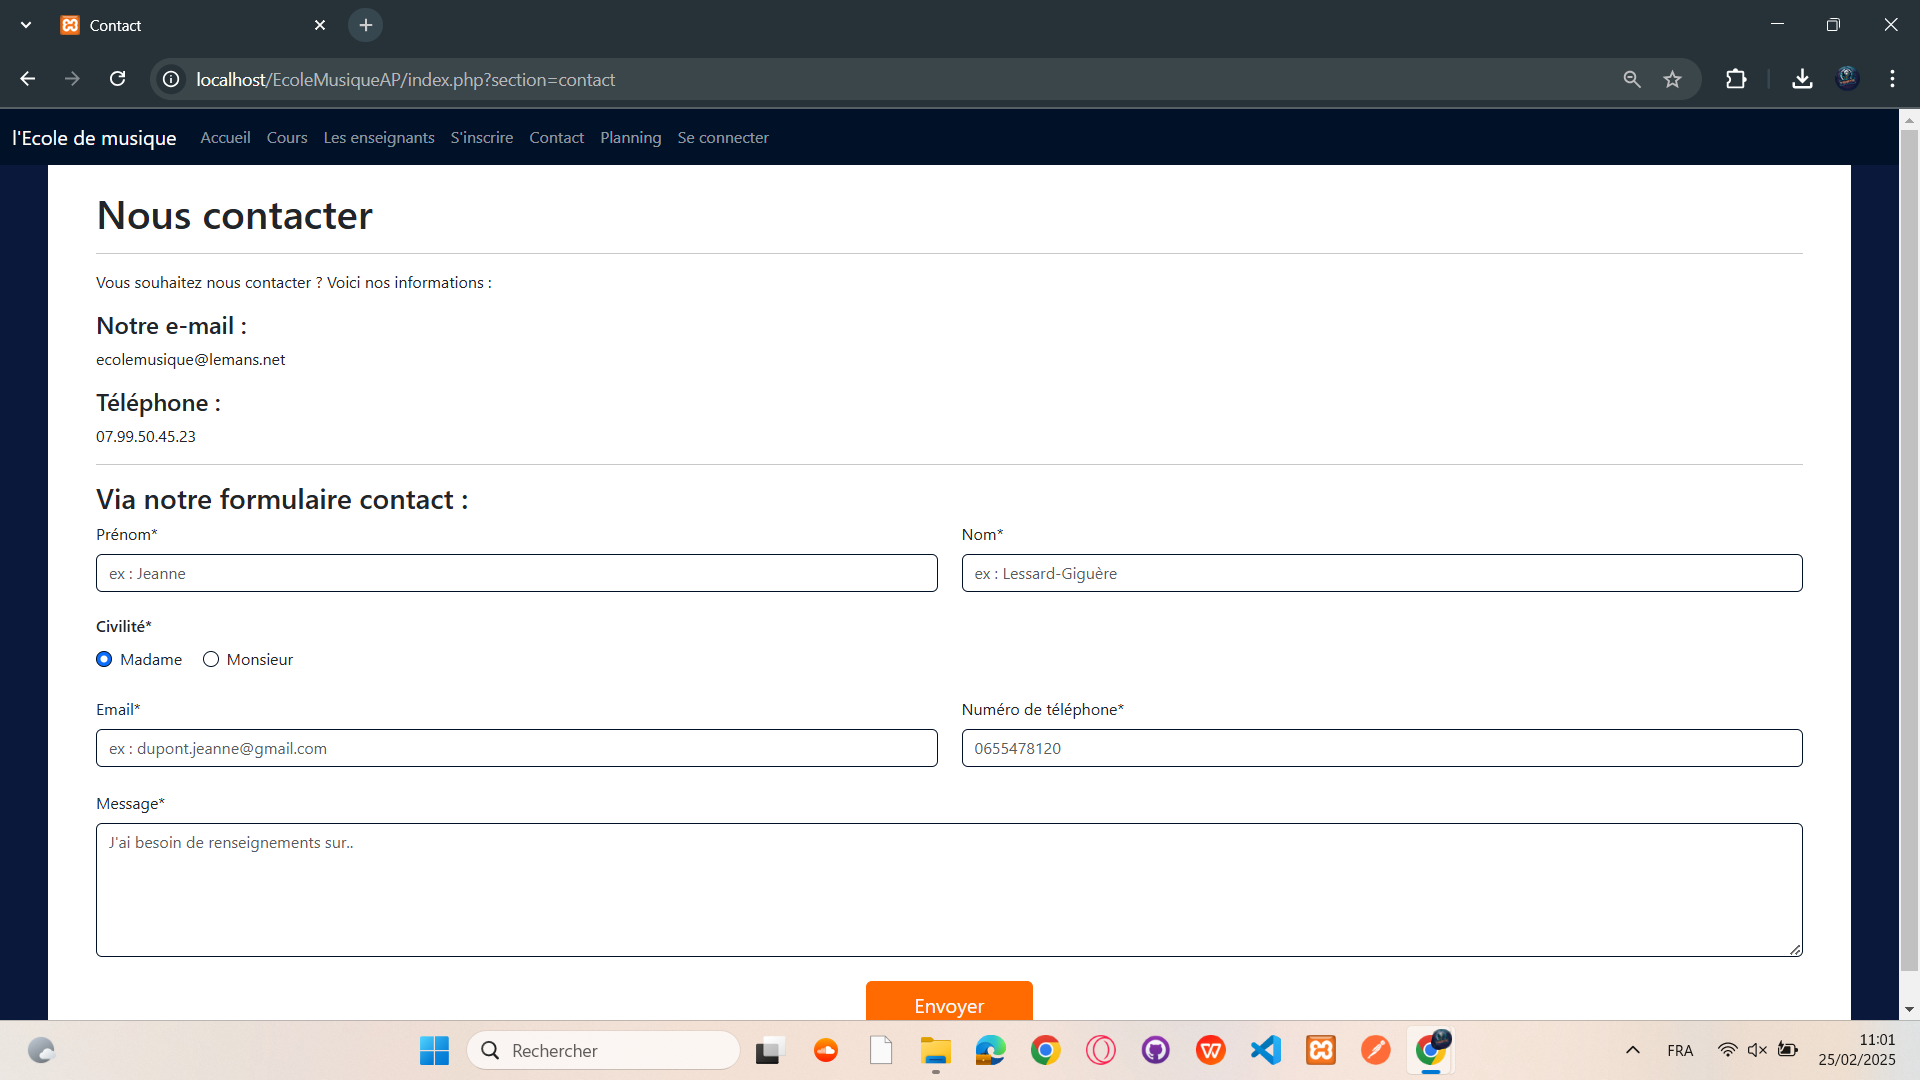
Task: View site information icon beside URL
Action: pyautogui.click(x=171, y=79)
